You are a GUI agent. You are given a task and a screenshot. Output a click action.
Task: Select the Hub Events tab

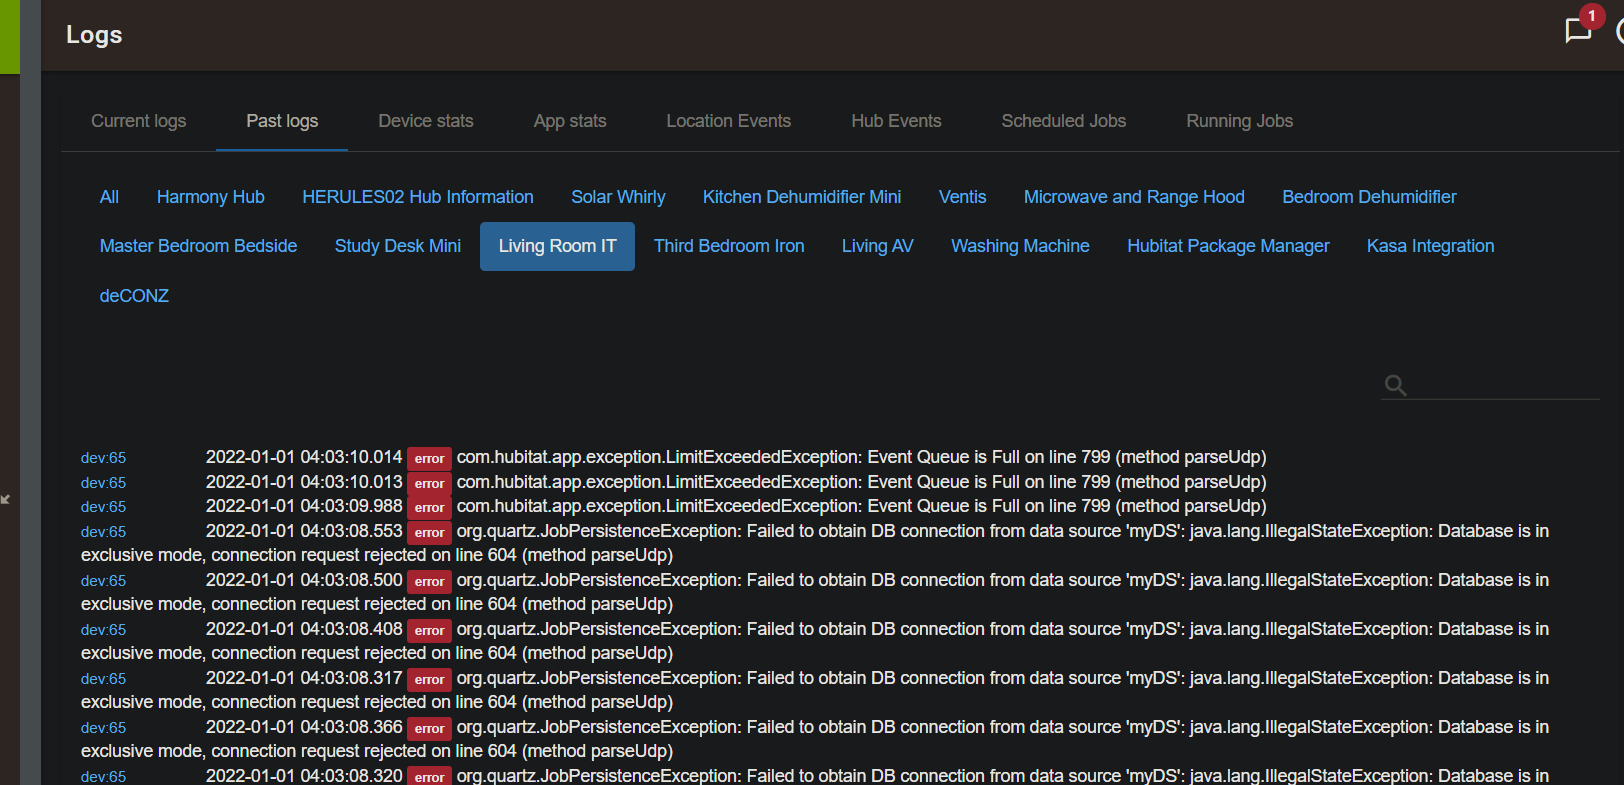point(896,121)
